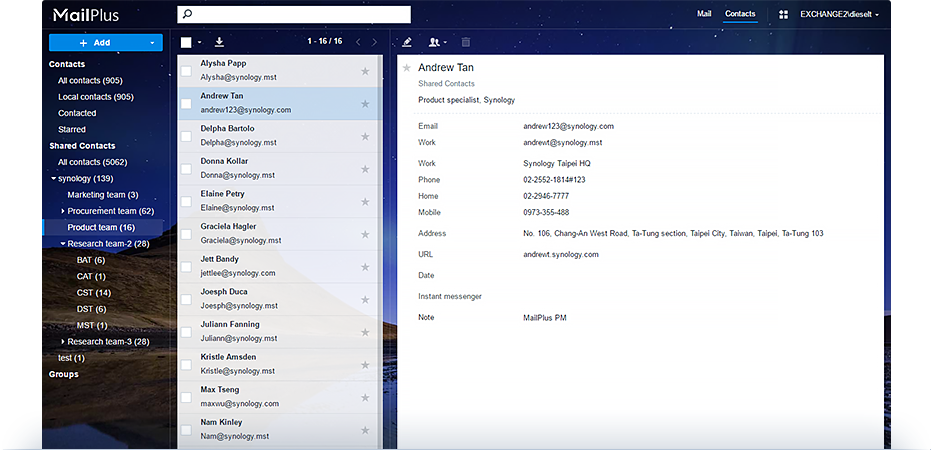Collapse the Research team-2 (28) node

(x=63, y=244)
